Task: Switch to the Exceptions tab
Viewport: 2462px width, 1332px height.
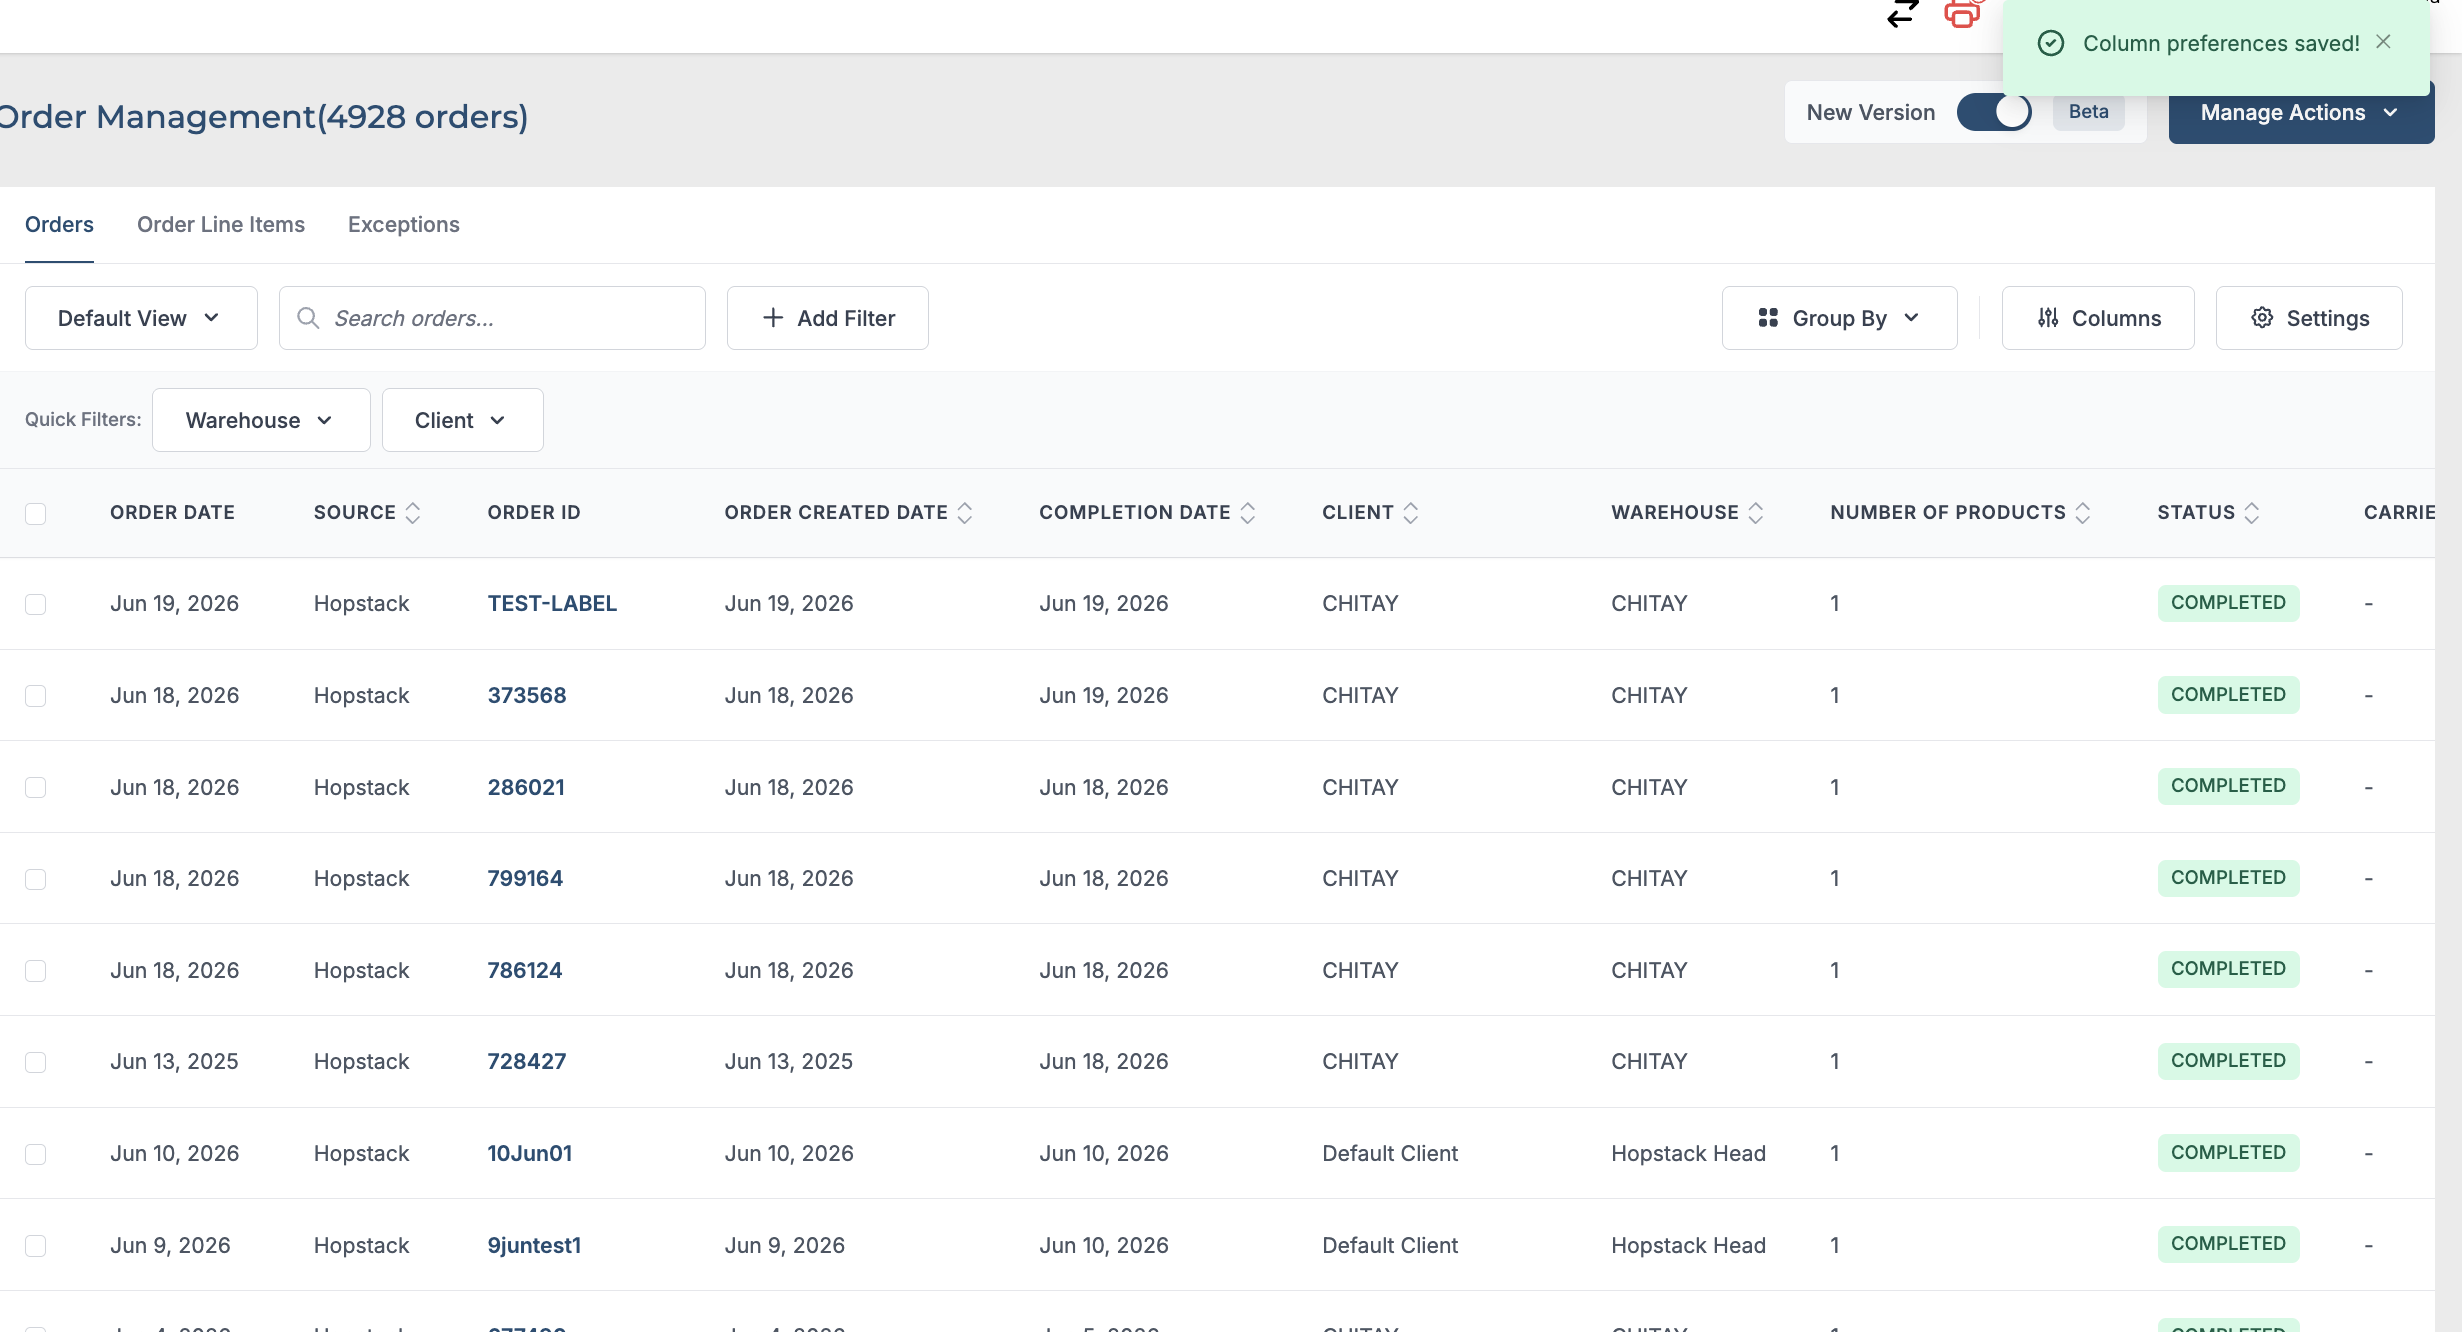Action: coord(404,225)
